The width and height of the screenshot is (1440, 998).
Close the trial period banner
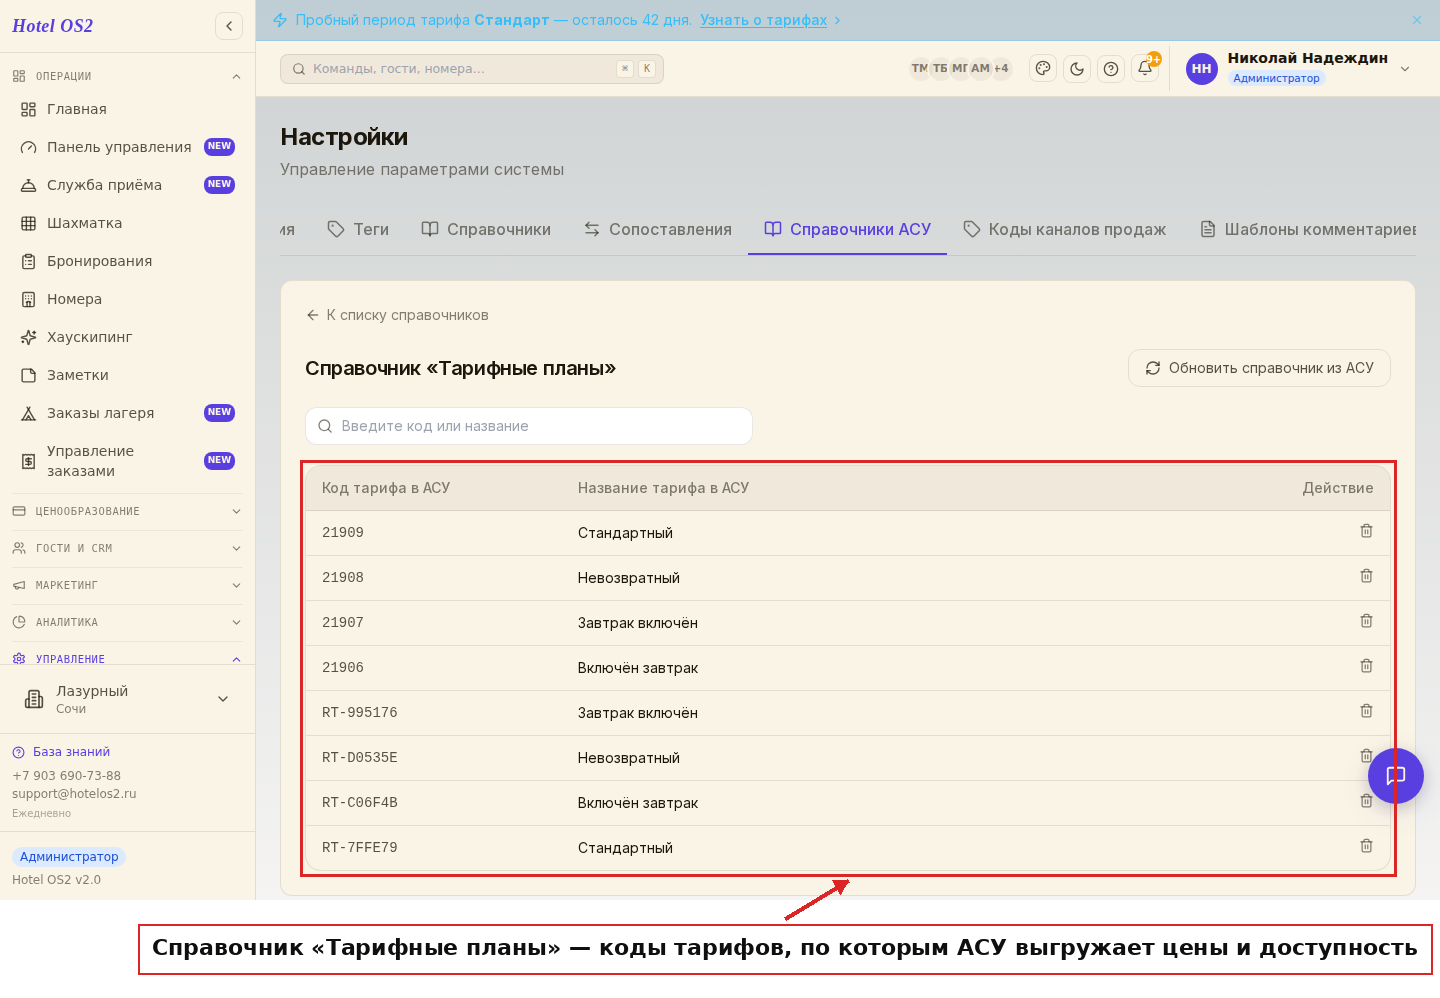coord(1417,20)
